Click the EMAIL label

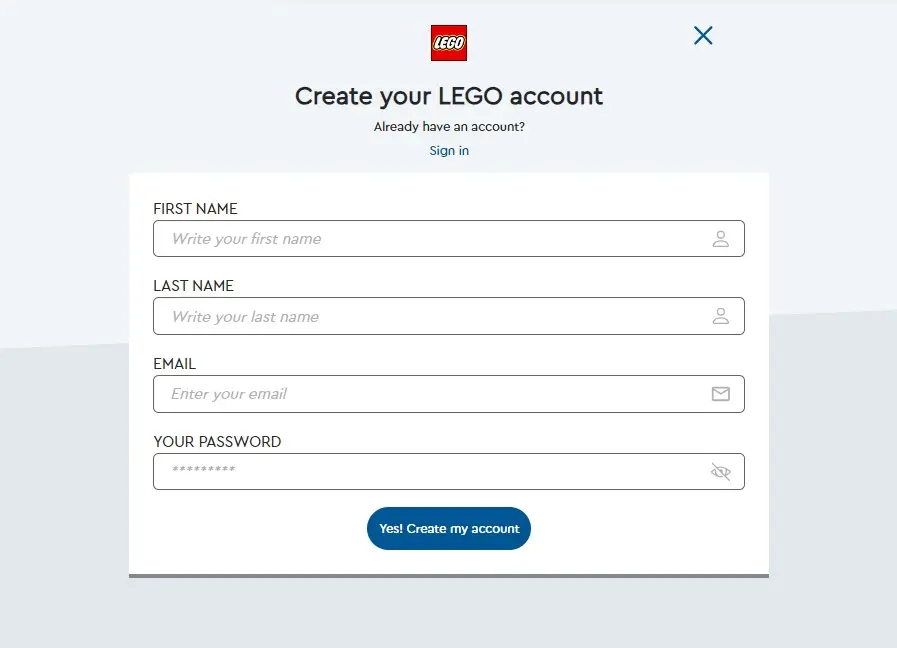pyautogui.click(x=174, y=364)
